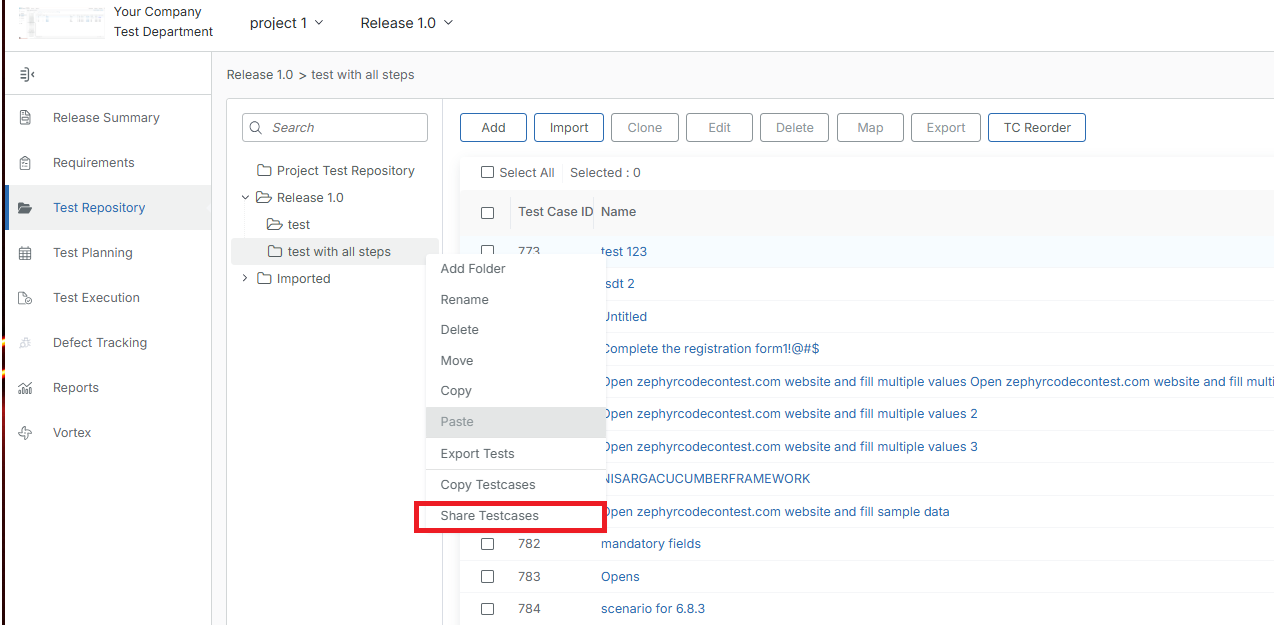The image size is (1274, 625).
Task: Click the Requirements clipboard icon
Action: (x=26, y=163)
